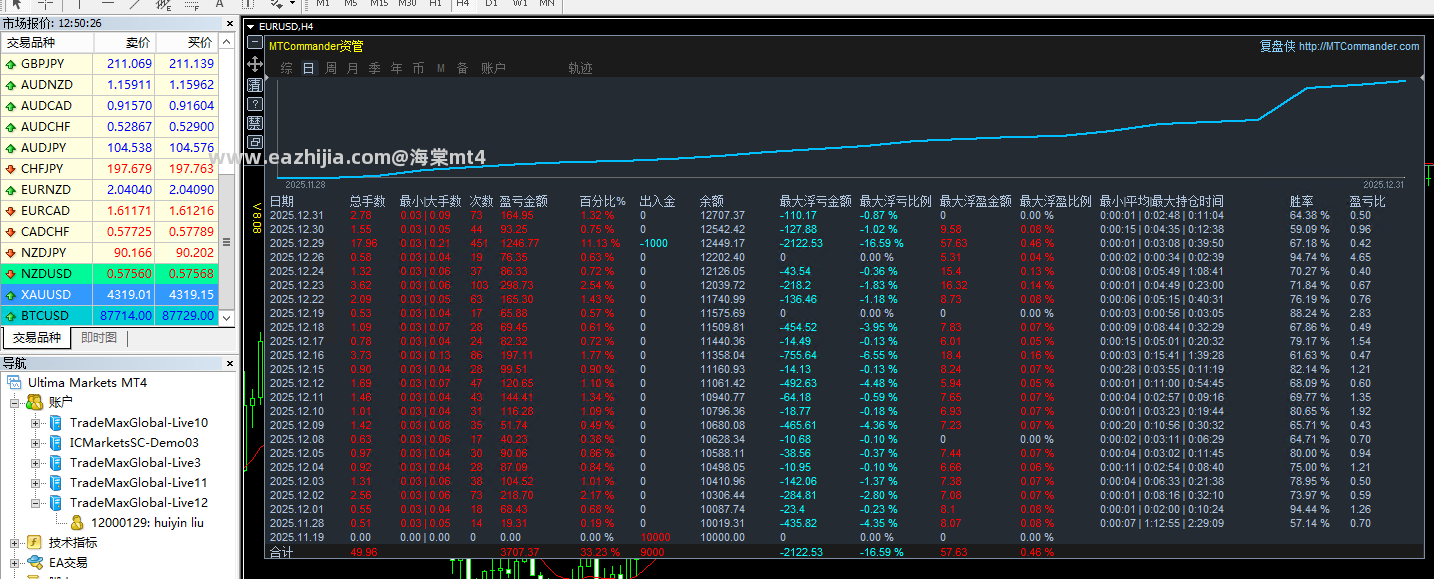This screenshot has height=579, width=1434.
Task: Select the MN timeframe button
Action: 547,4
